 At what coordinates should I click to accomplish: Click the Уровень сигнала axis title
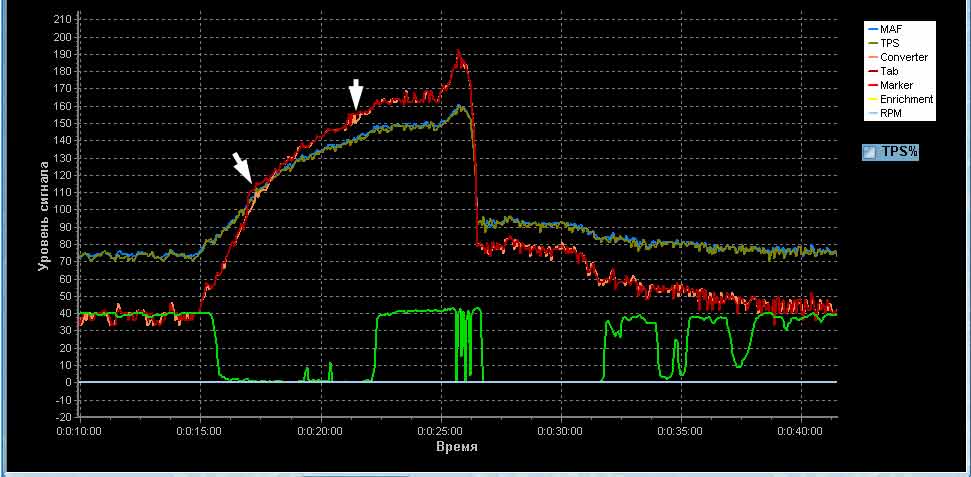click(43, 216)
